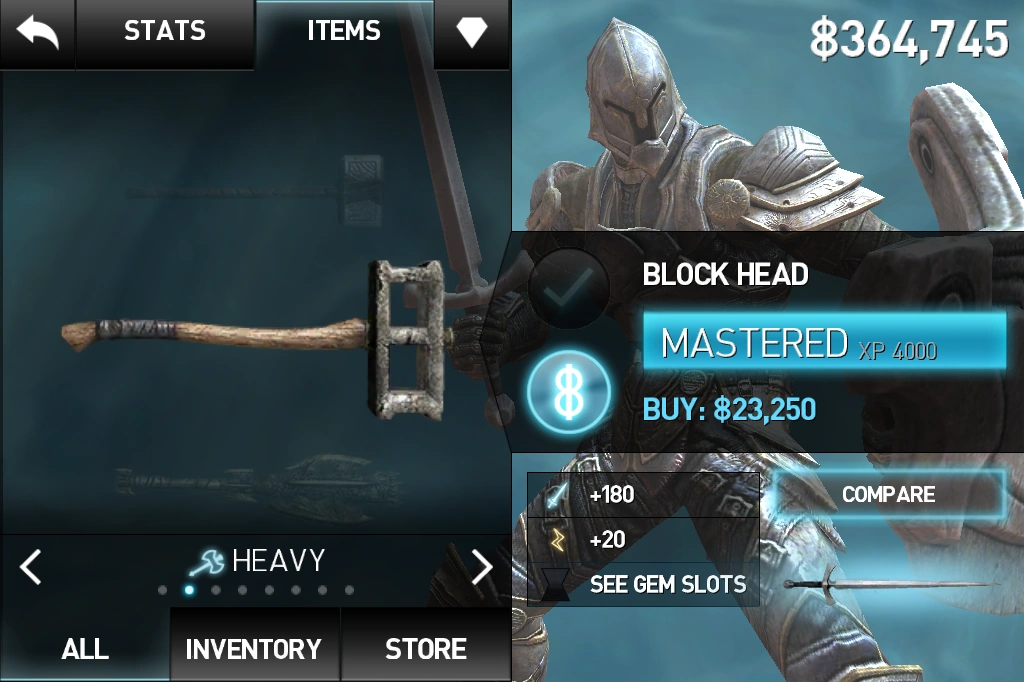Select the lightning bolt stat icon

pos(557,540)
